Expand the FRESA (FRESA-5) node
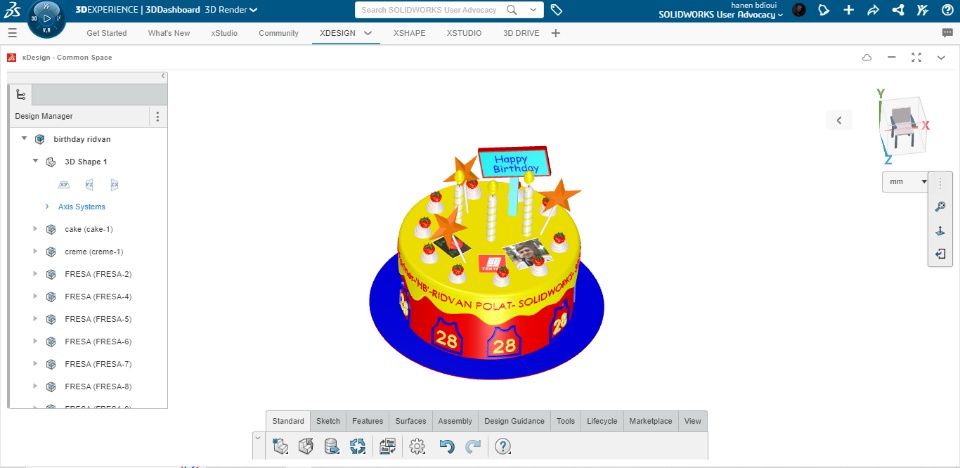This screenshot has width=960, height=468. (x=36, y=319)
